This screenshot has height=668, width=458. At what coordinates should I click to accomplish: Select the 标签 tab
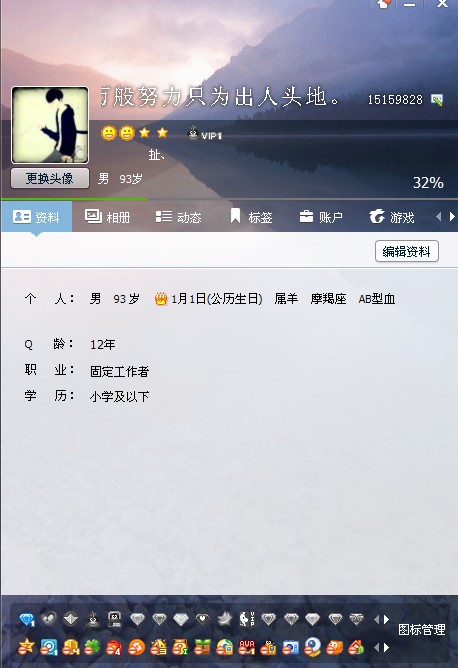[x=251, y=217]
